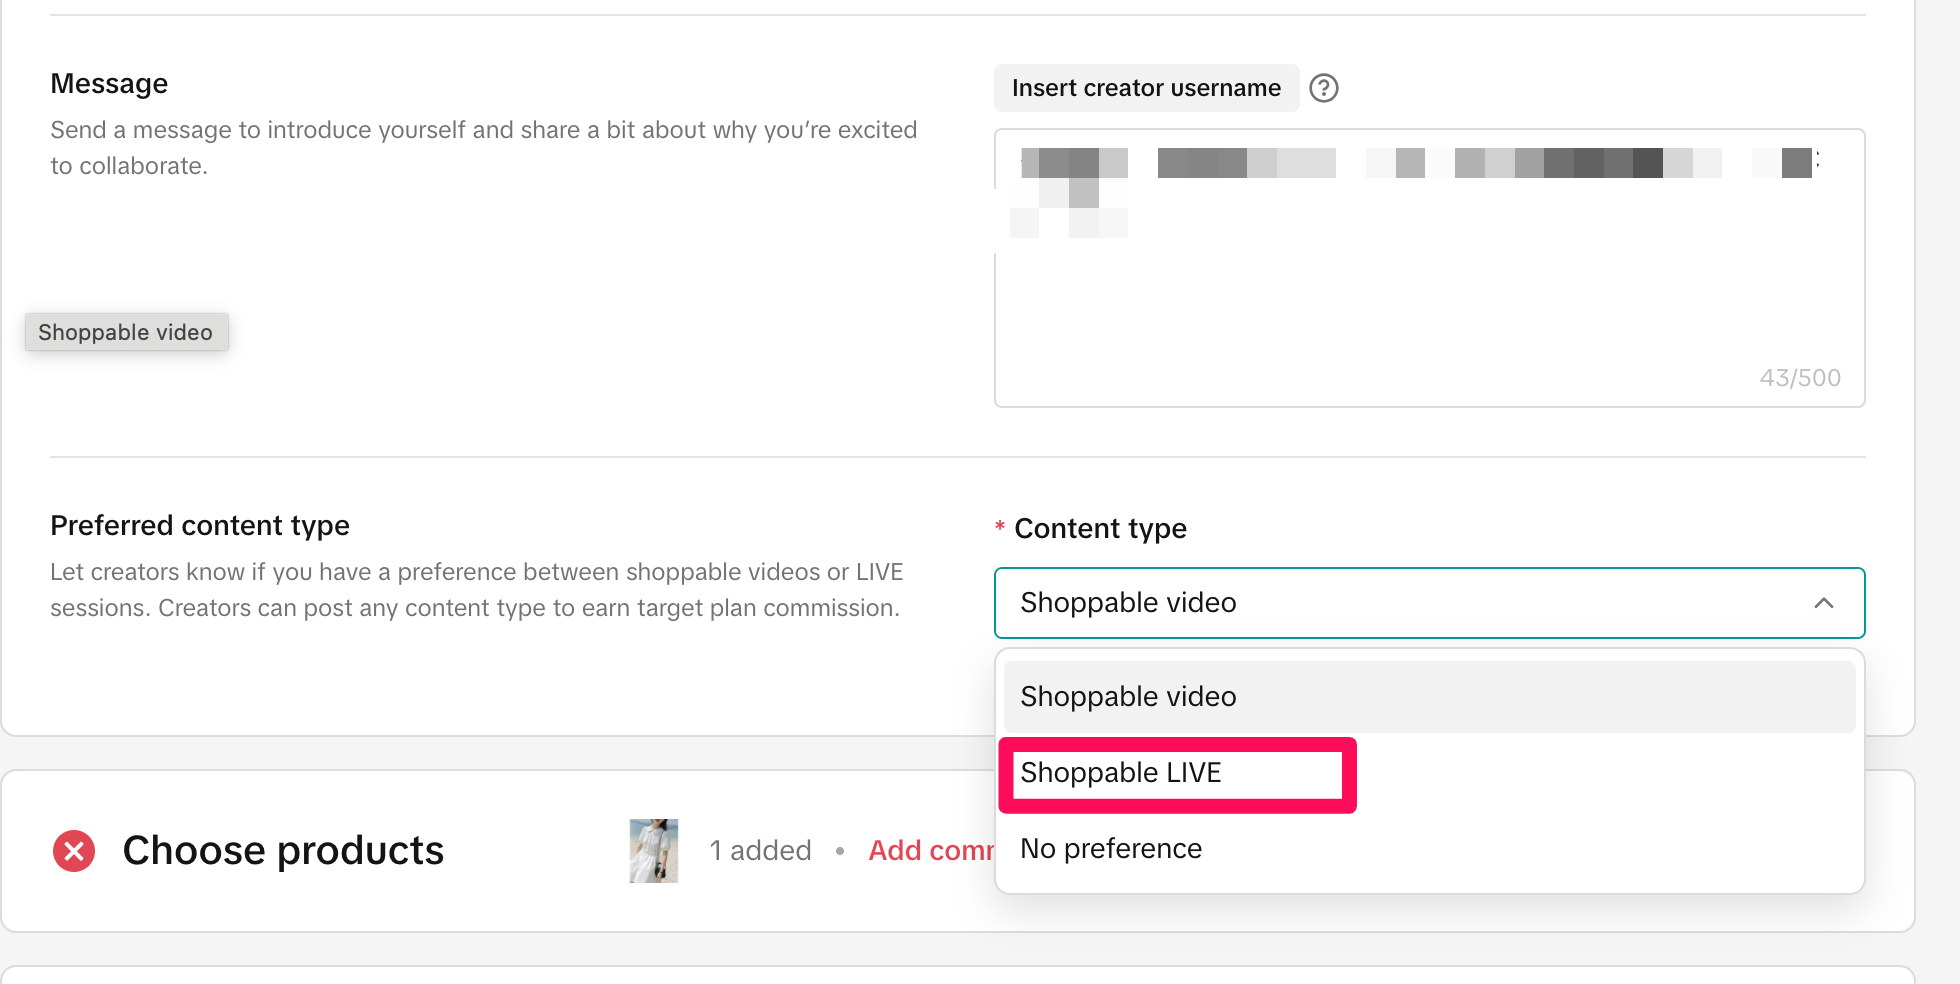Pick the No preference option
The height and width of the screenshot is (984, 1960).
1111,849
